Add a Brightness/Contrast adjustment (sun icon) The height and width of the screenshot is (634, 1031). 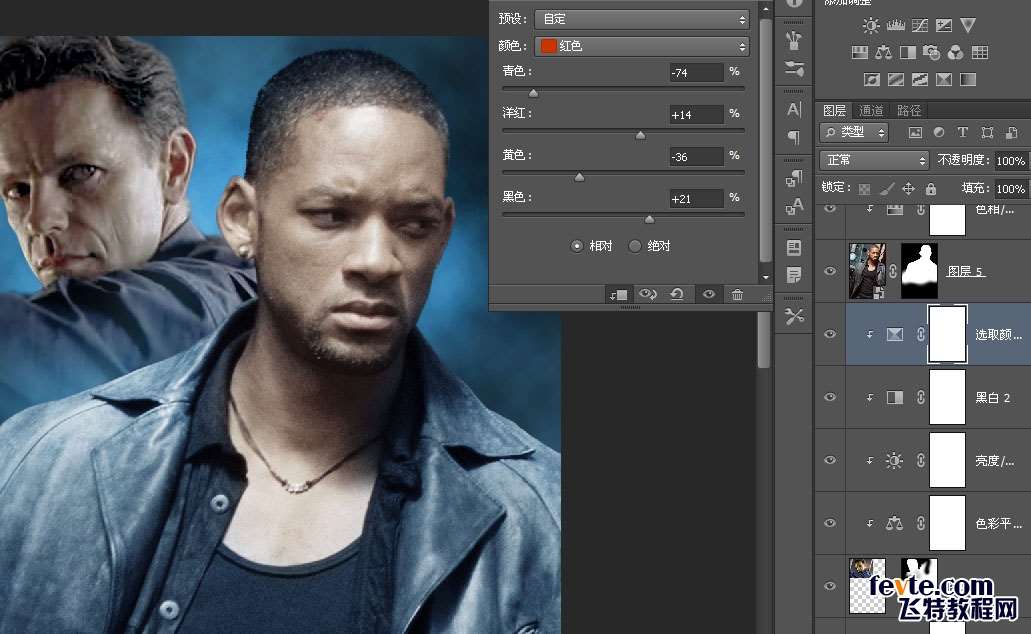click(x=871, y=26)
